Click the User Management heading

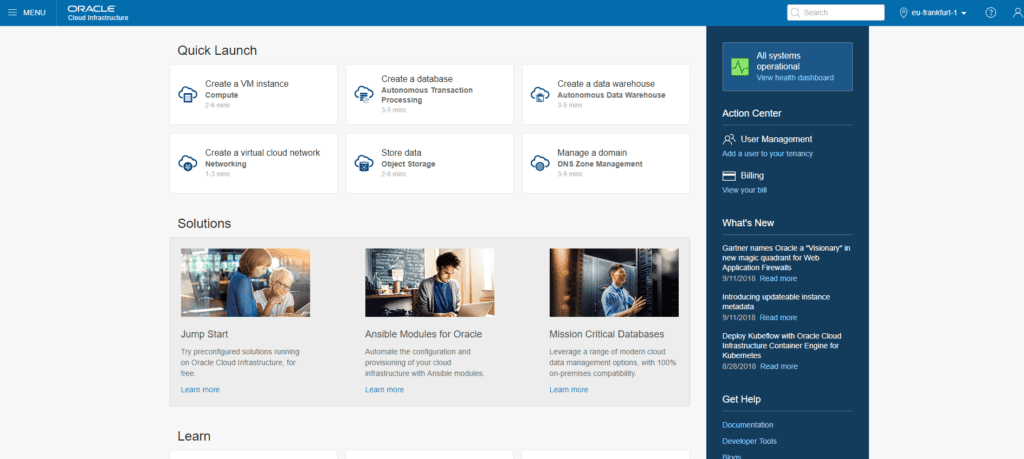[776, 139]
